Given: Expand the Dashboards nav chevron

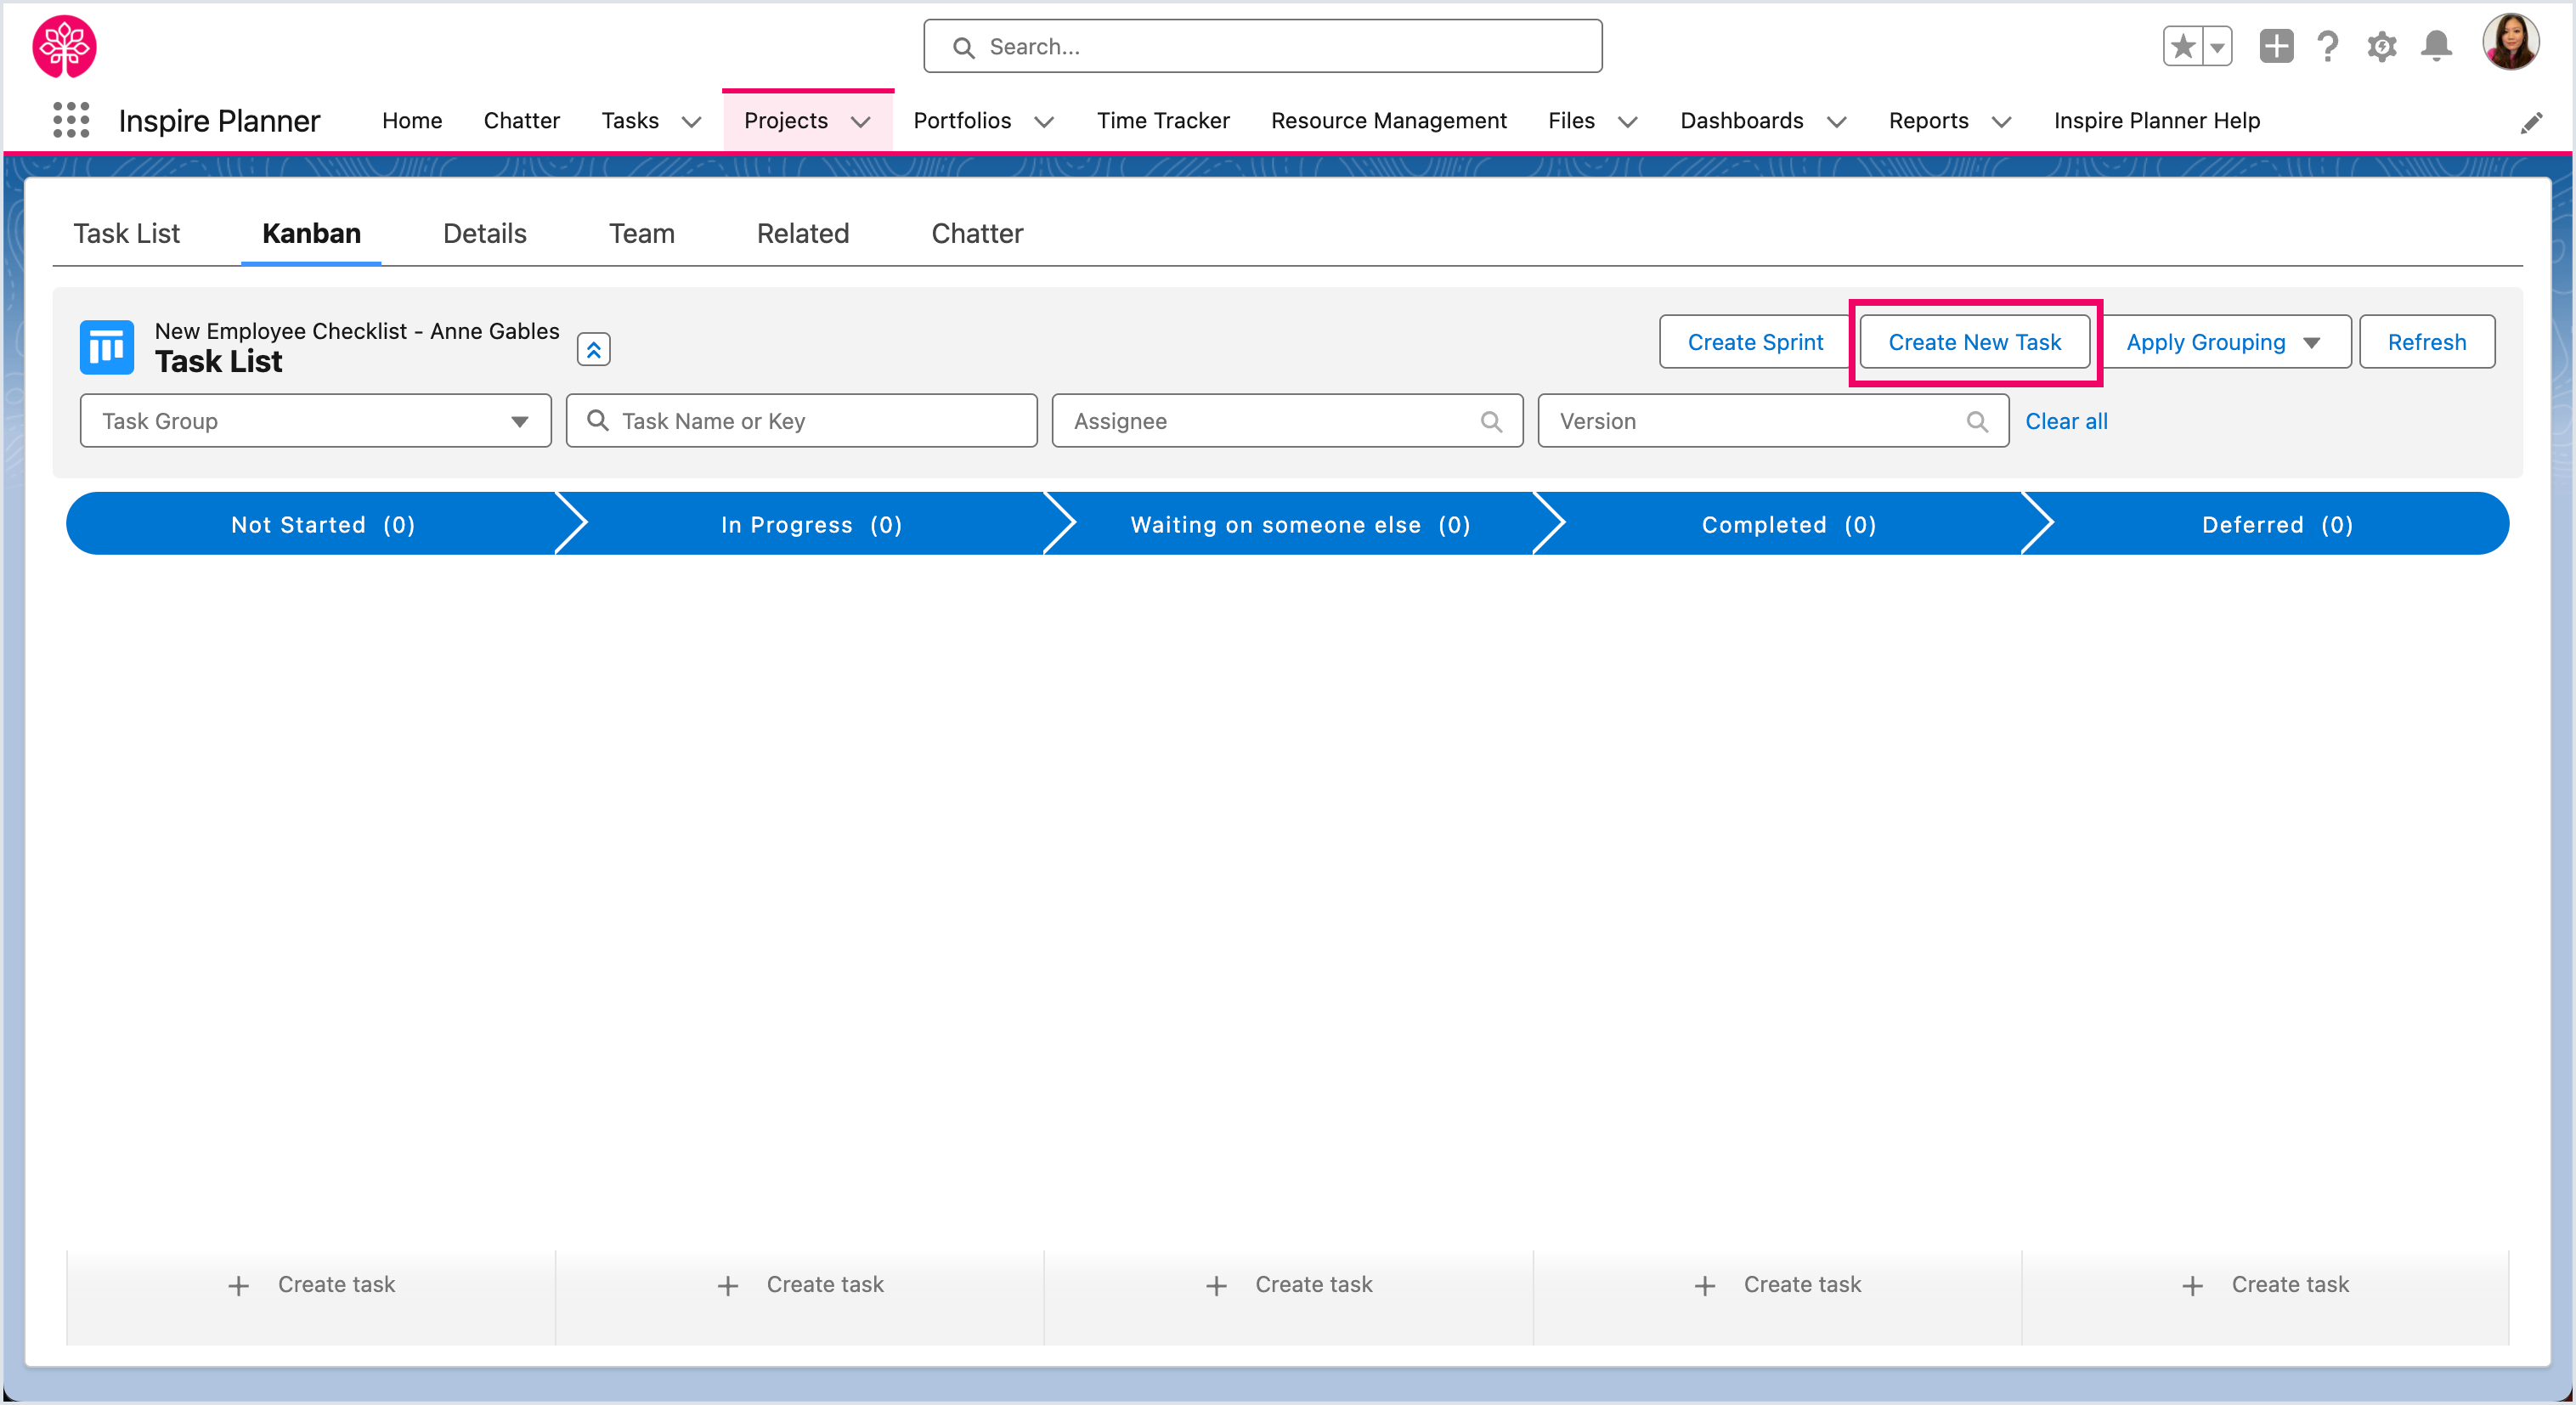Looking at the screenshot, I should pyautogui.click(x=1837, y=122).
